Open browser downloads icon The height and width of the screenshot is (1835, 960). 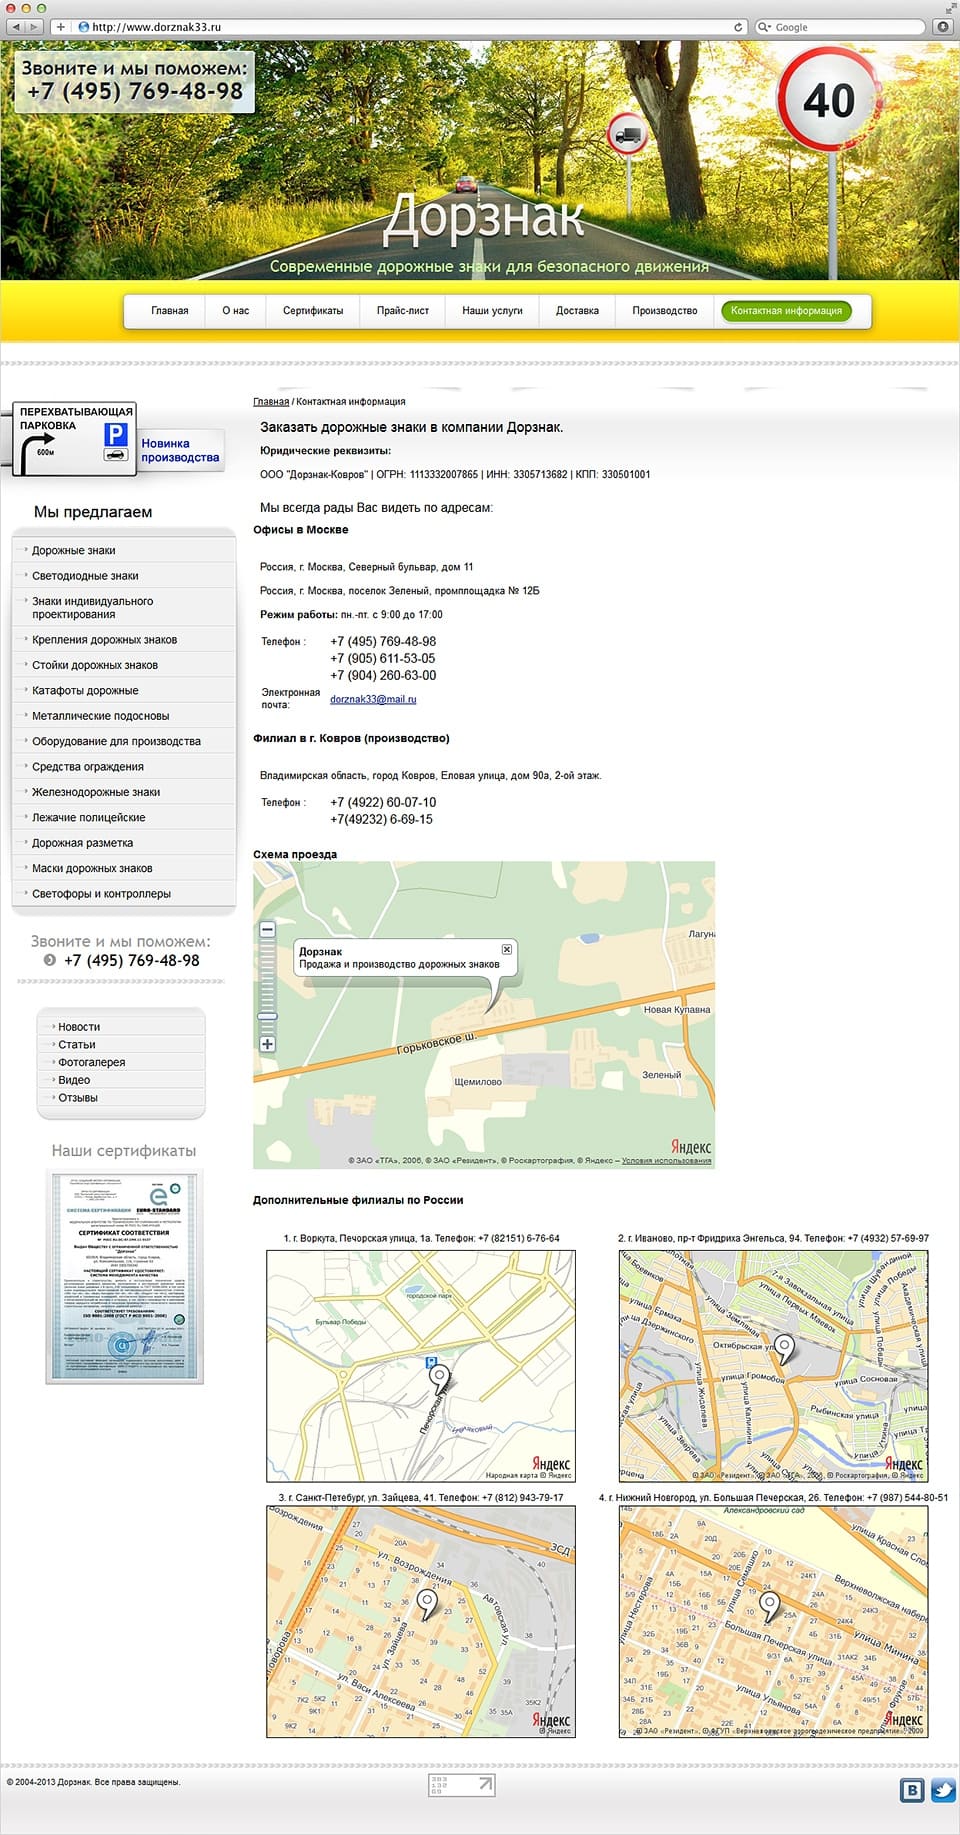click(x=943, y=27)
